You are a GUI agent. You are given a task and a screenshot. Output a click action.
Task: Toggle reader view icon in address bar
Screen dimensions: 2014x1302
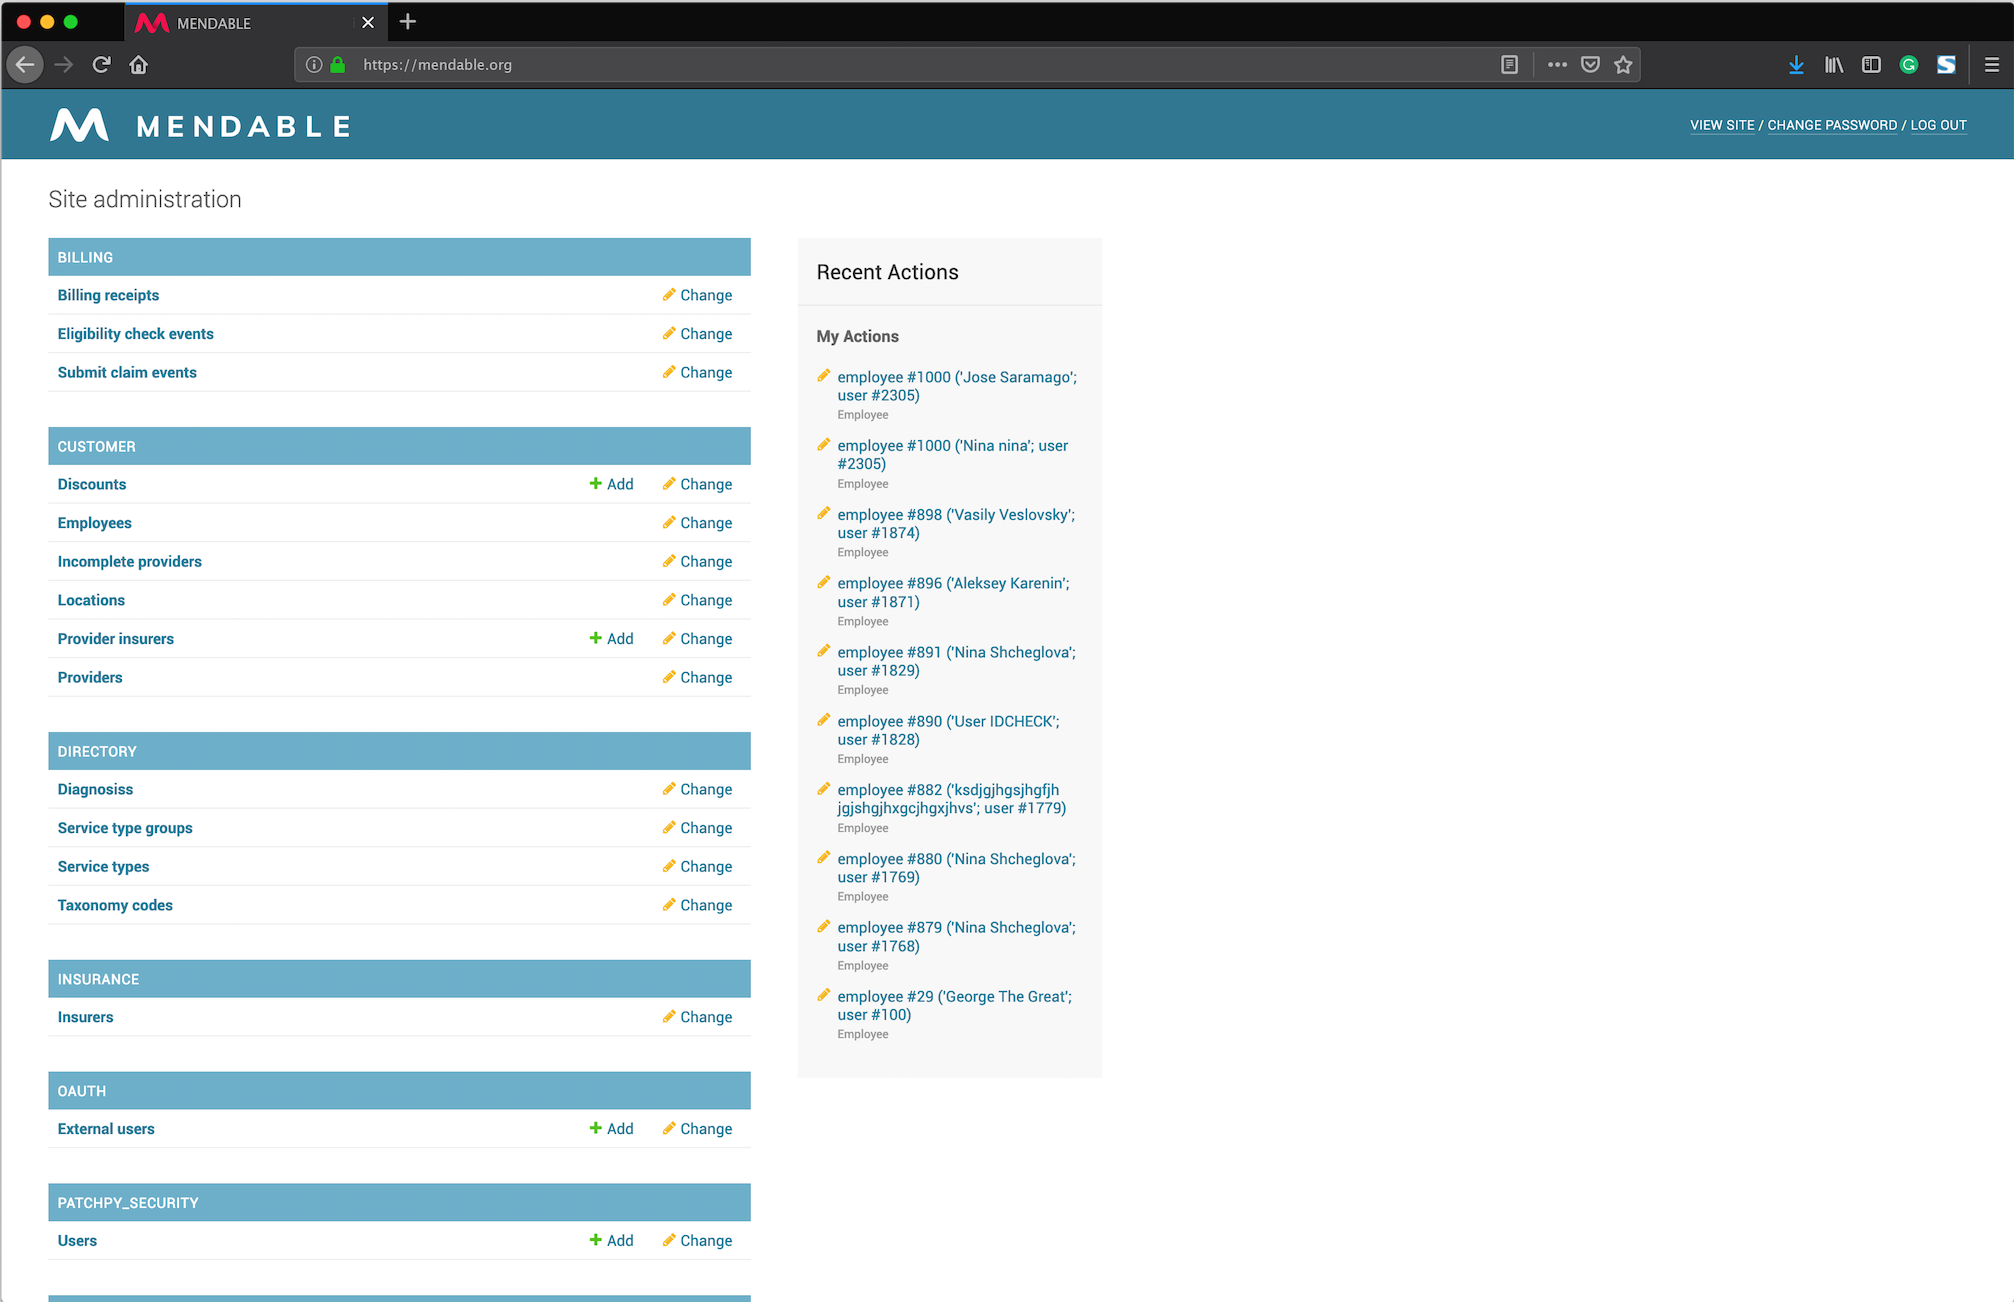[x=1509, y=65]
